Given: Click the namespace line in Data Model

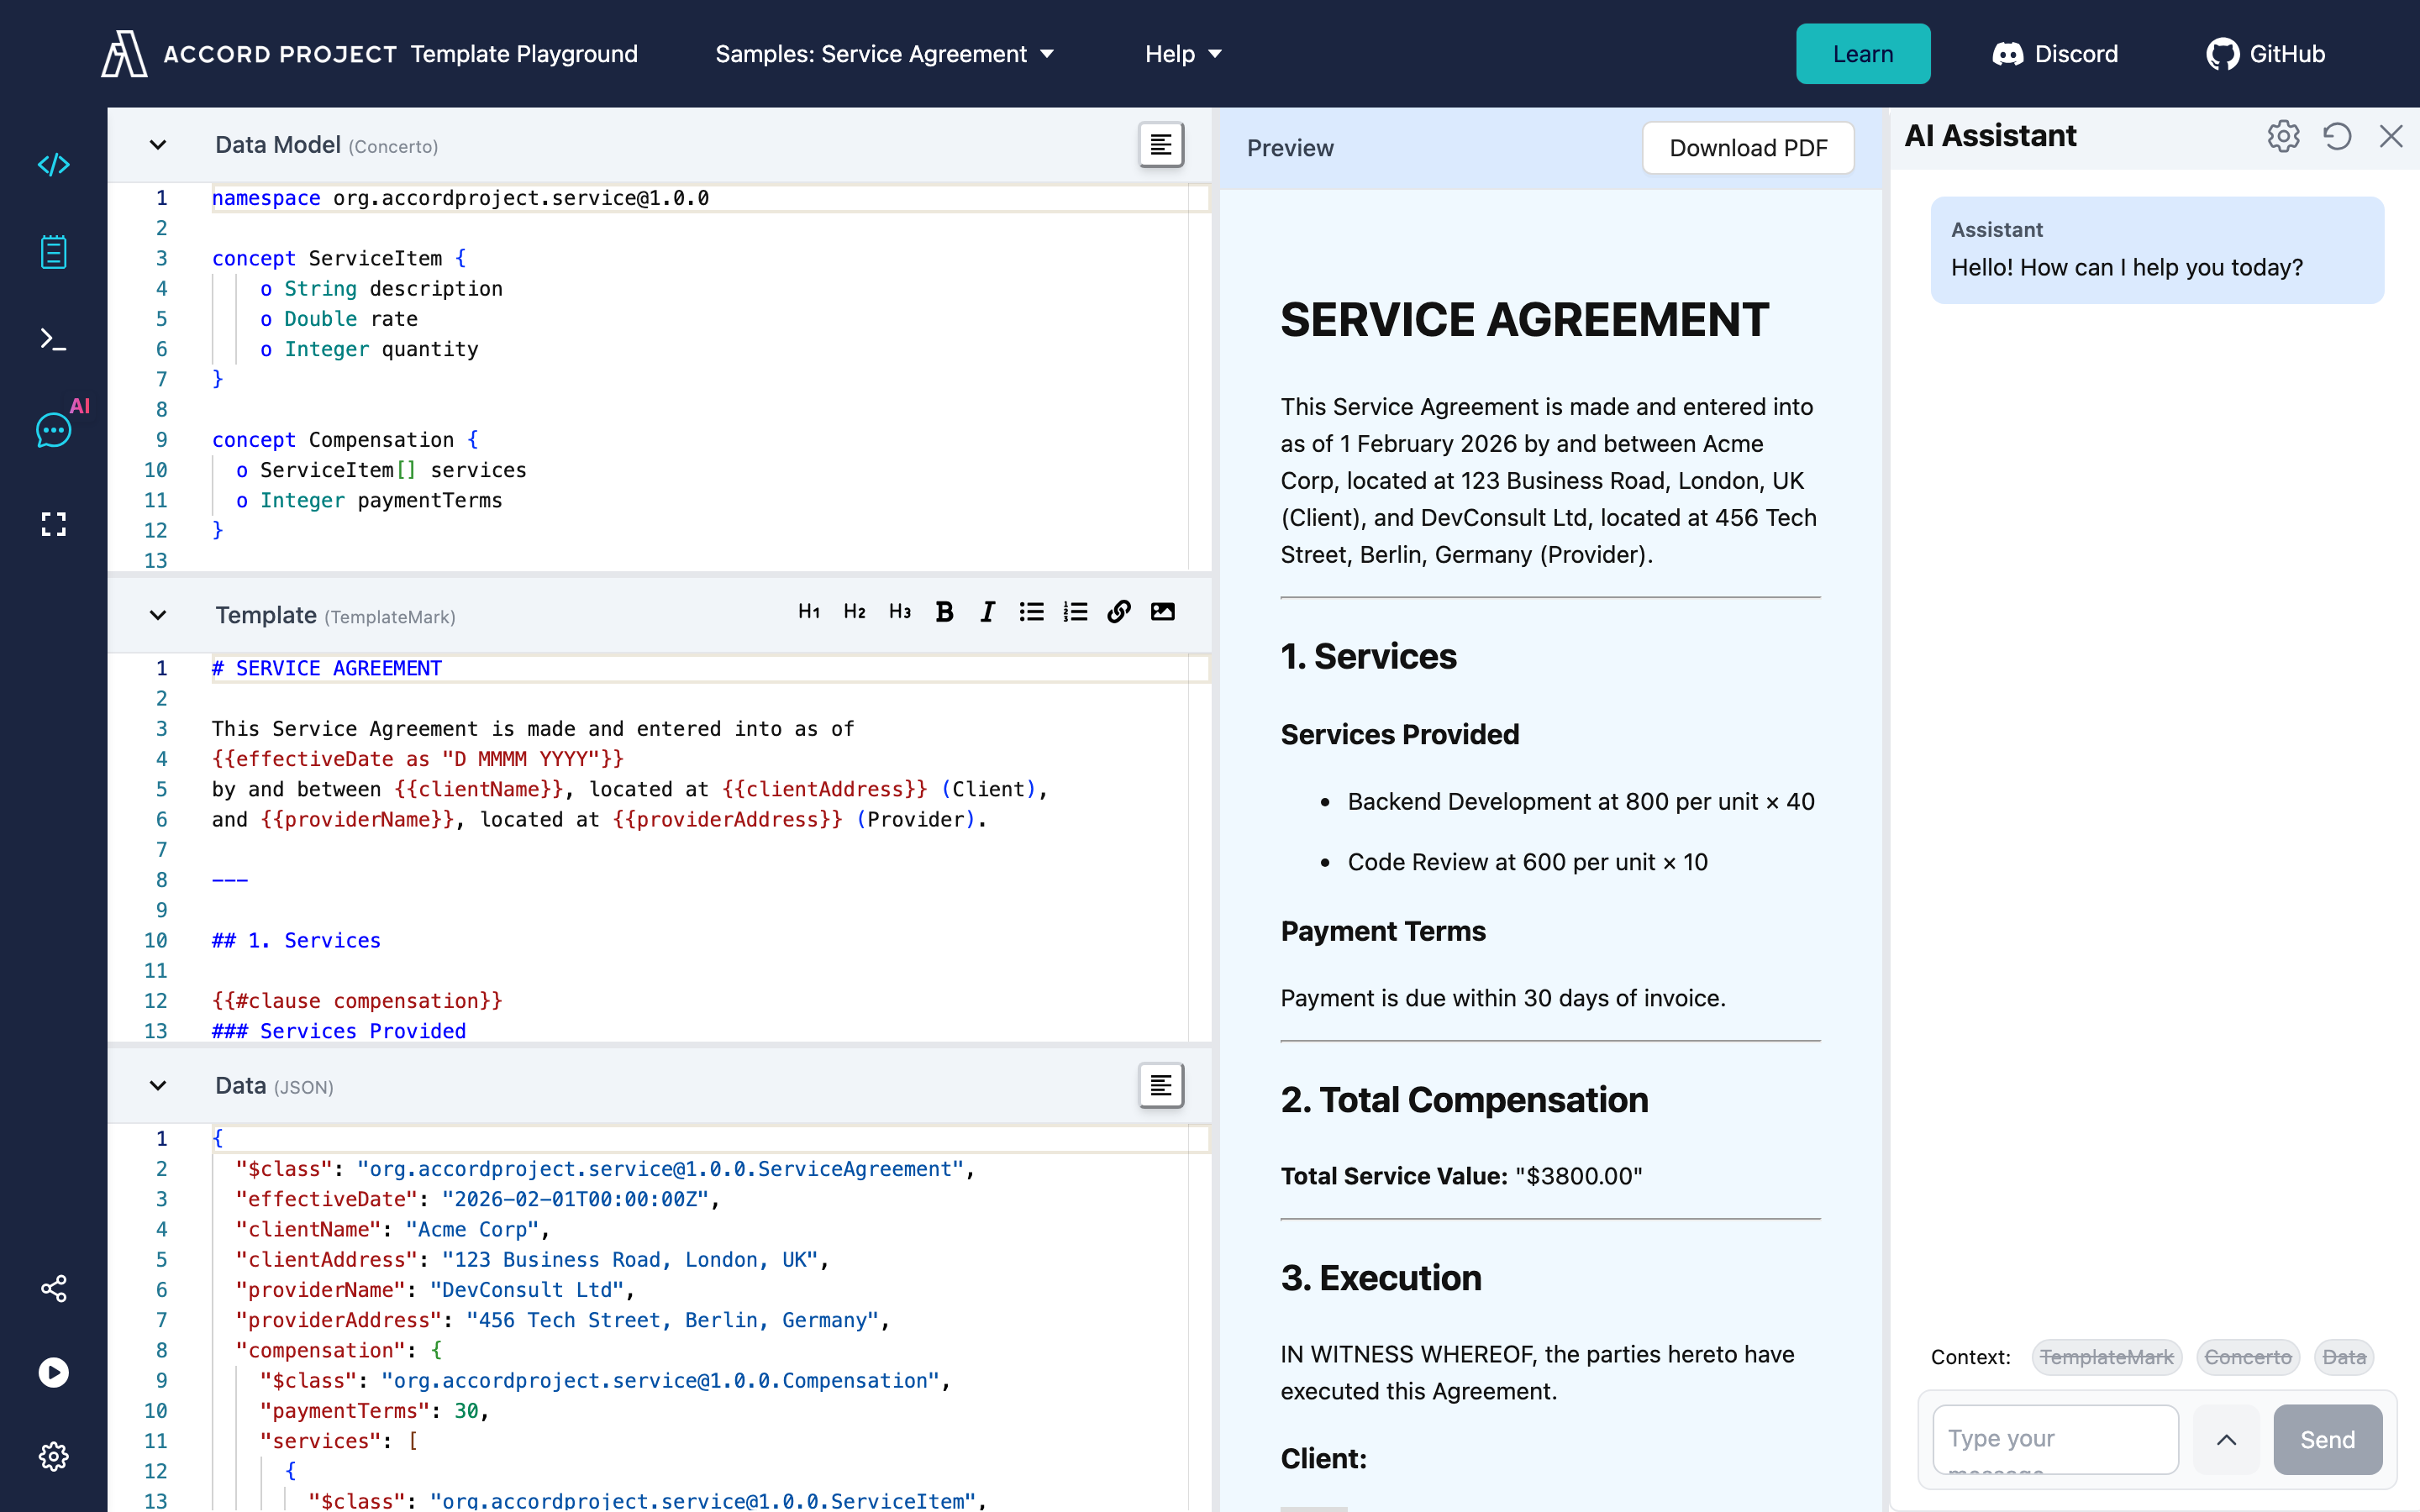Looking at the screenshot, I should coord(460,198).
